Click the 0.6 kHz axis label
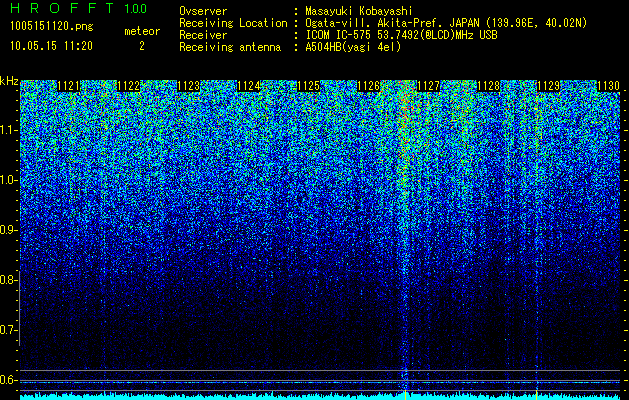Viewport: 629px width, 400px height. pyautogui.click(x=8, y=380)
